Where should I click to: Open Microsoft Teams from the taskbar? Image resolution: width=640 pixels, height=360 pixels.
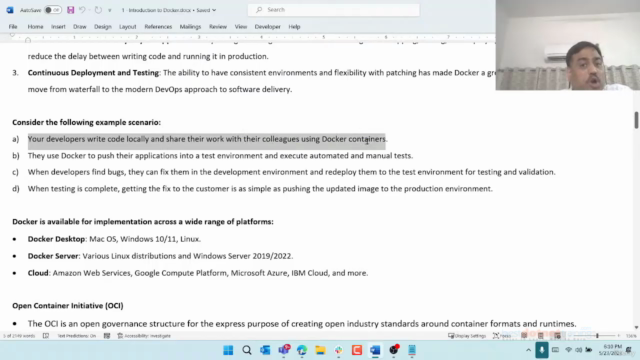pyautogui.click(x=284, y=350)
